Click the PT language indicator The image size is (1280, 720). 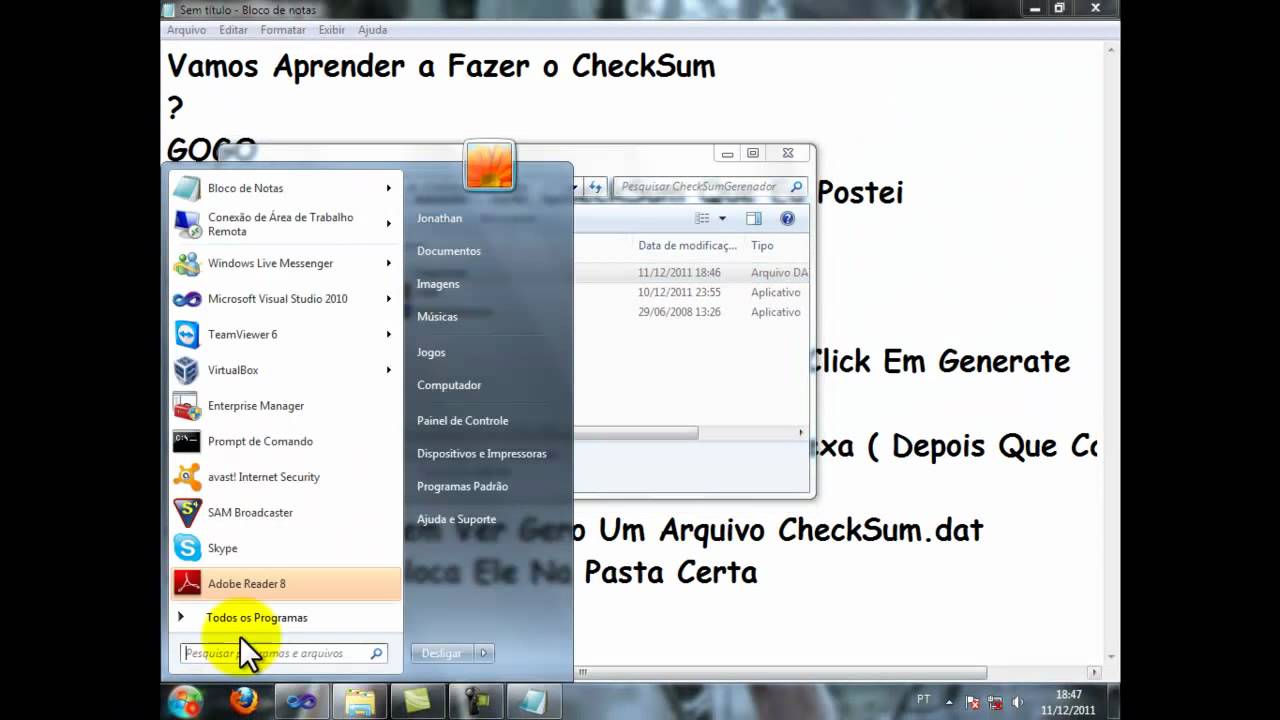[923, 699]
